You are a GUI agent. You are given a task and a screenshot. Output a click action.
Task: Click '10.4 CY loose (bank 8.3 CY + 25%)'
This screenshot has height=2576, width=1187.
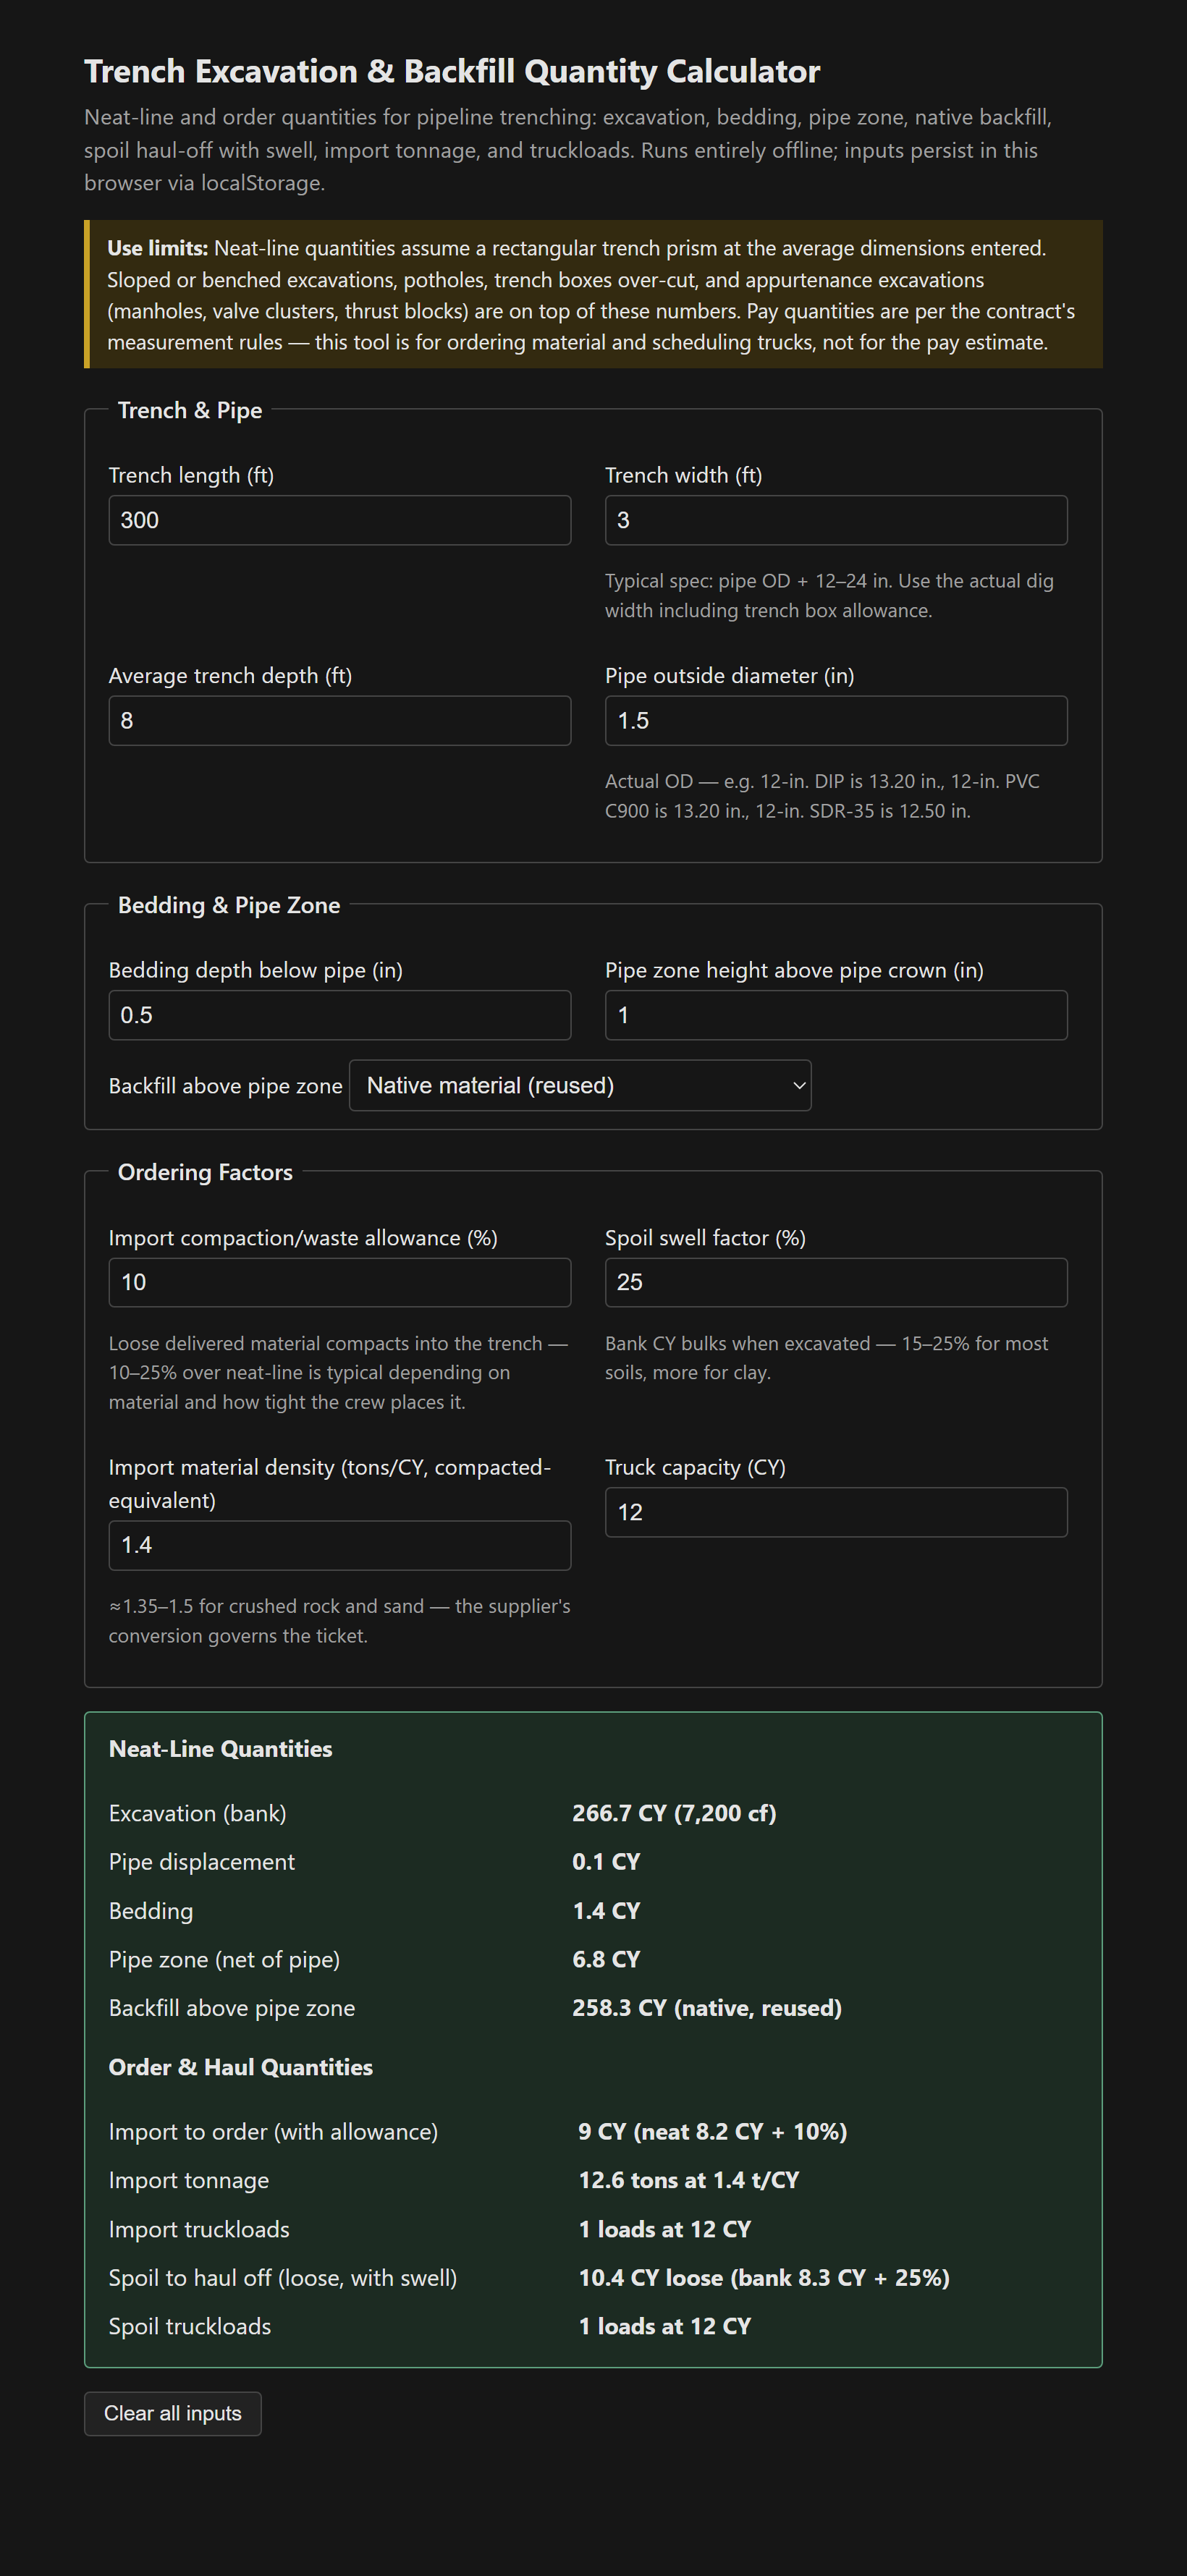tap(764, 2277)
